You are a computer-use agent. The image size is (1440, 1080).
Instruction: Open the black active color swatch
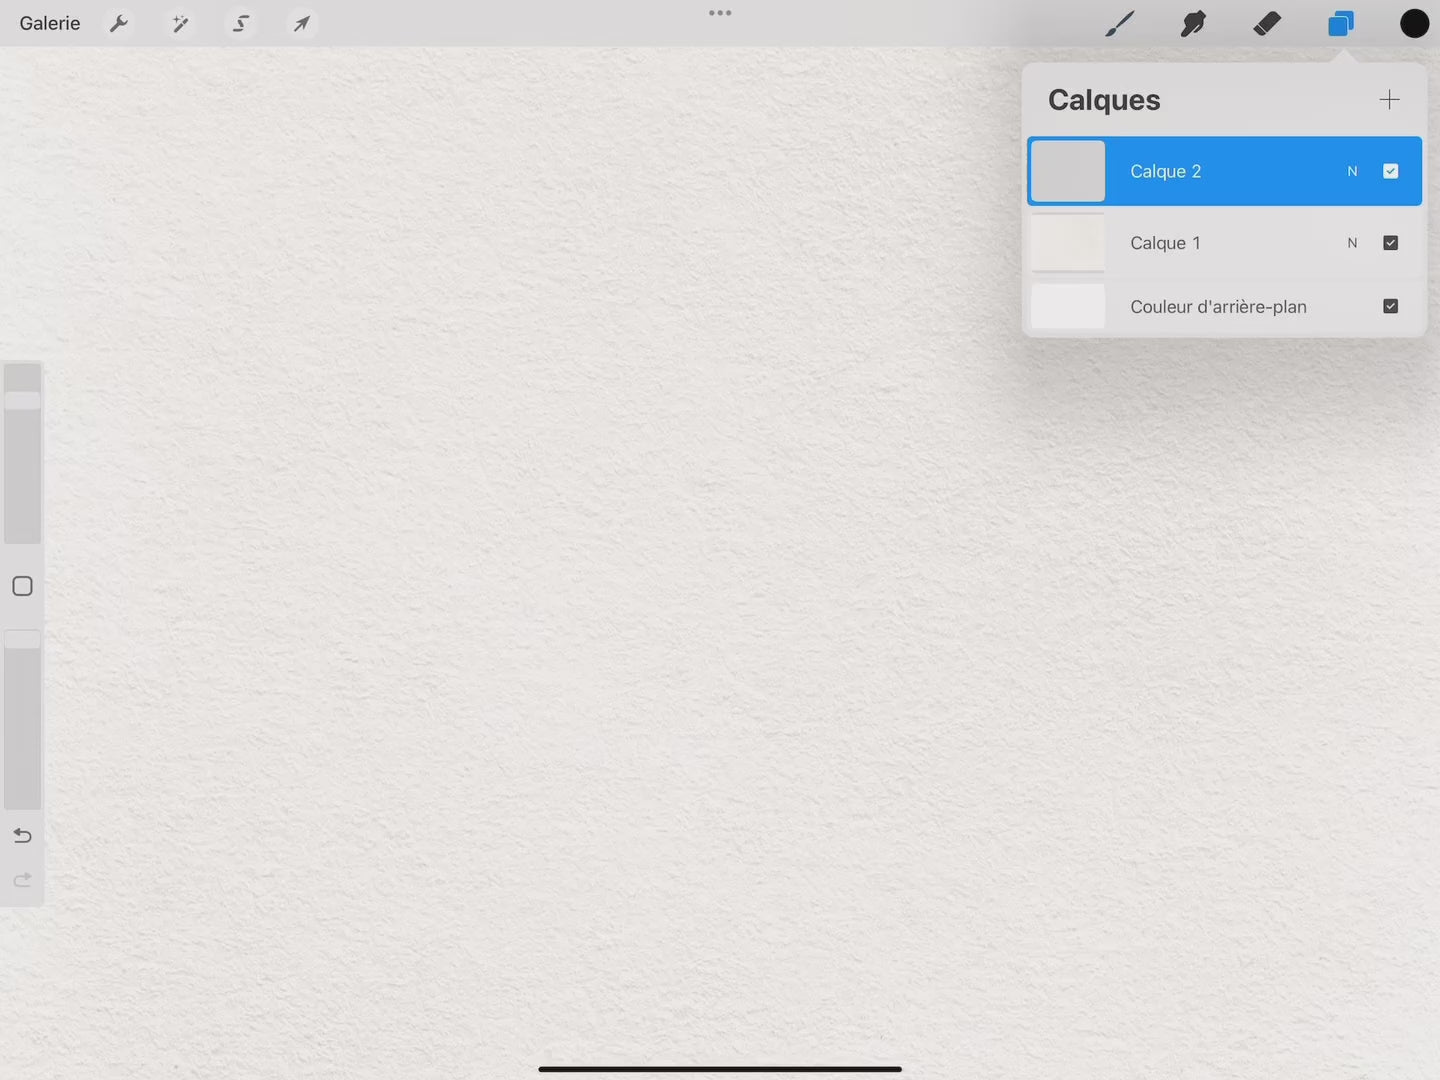pos(1414,23)
